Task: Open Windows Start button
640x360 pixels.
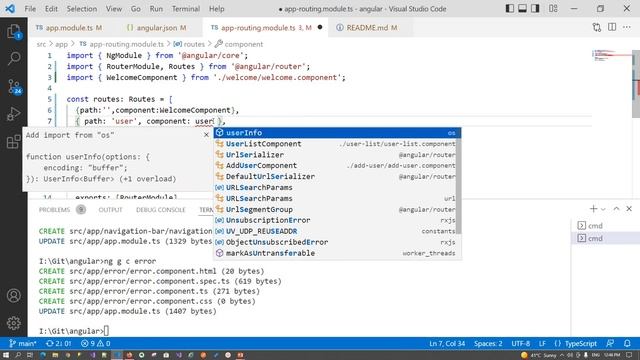Action: tap(6, 355)
